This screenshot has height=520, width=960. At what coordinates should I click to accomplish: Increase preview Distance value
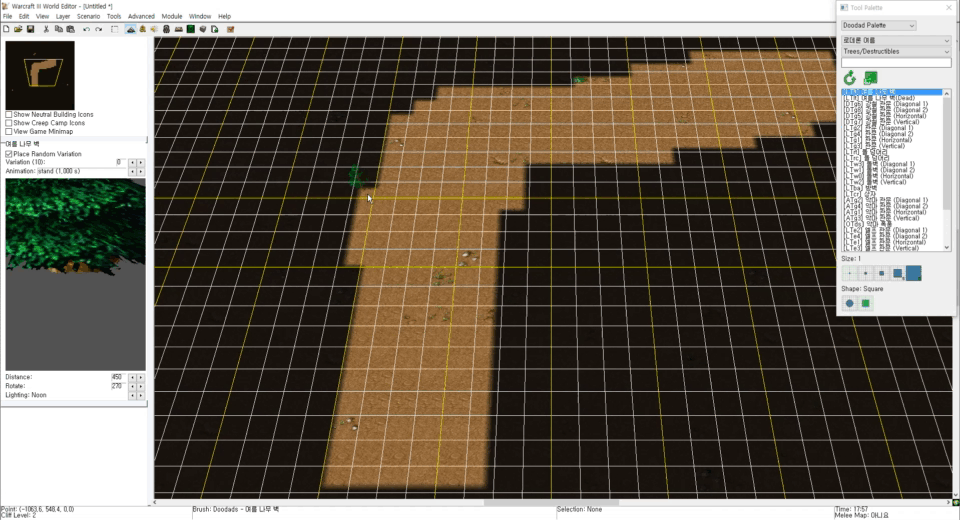(141, 377)
